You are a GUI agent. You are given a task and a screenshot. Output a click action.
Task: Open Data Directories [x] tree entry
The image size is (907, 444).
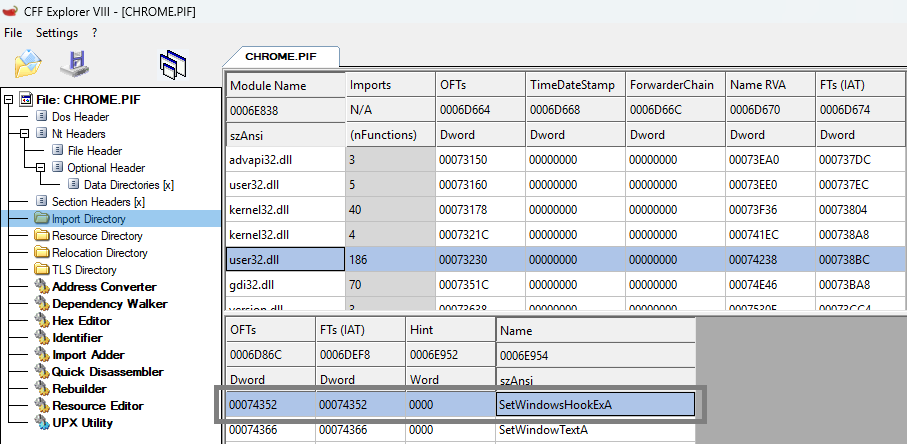129,185
